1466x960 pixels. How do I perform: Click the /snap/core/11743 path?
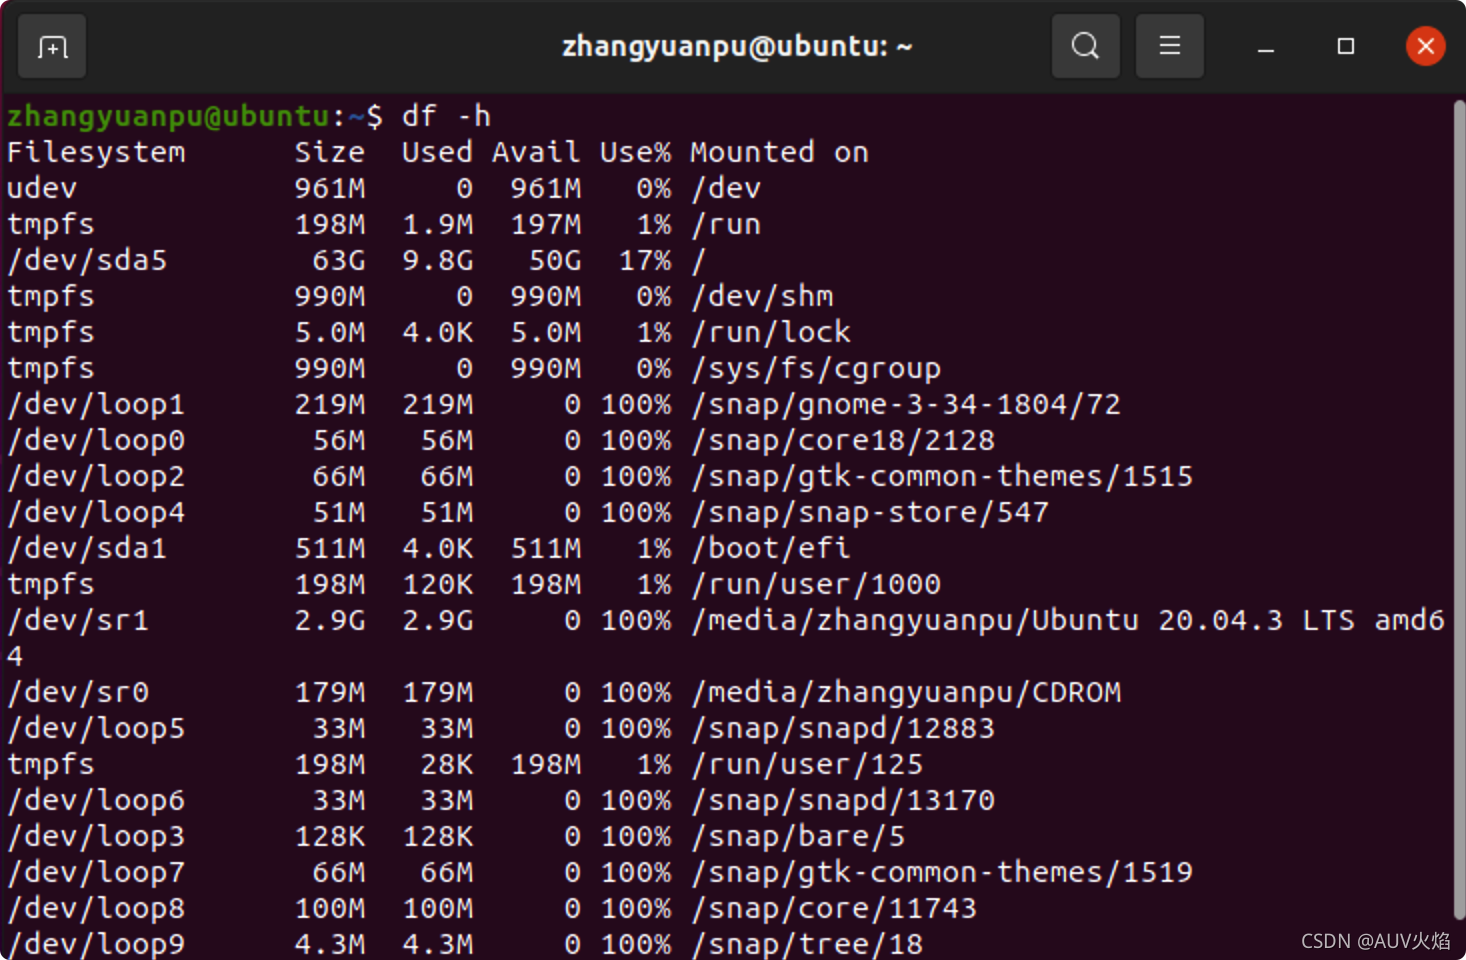tap(833, 908)
